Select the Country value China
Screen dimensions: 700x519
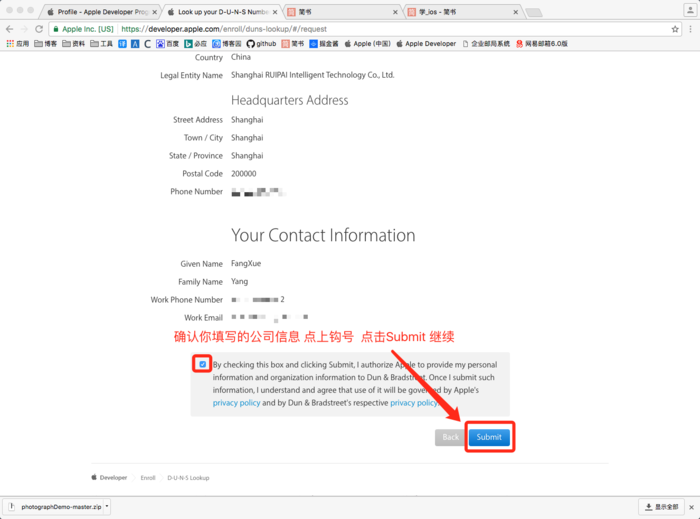(241, 57)
